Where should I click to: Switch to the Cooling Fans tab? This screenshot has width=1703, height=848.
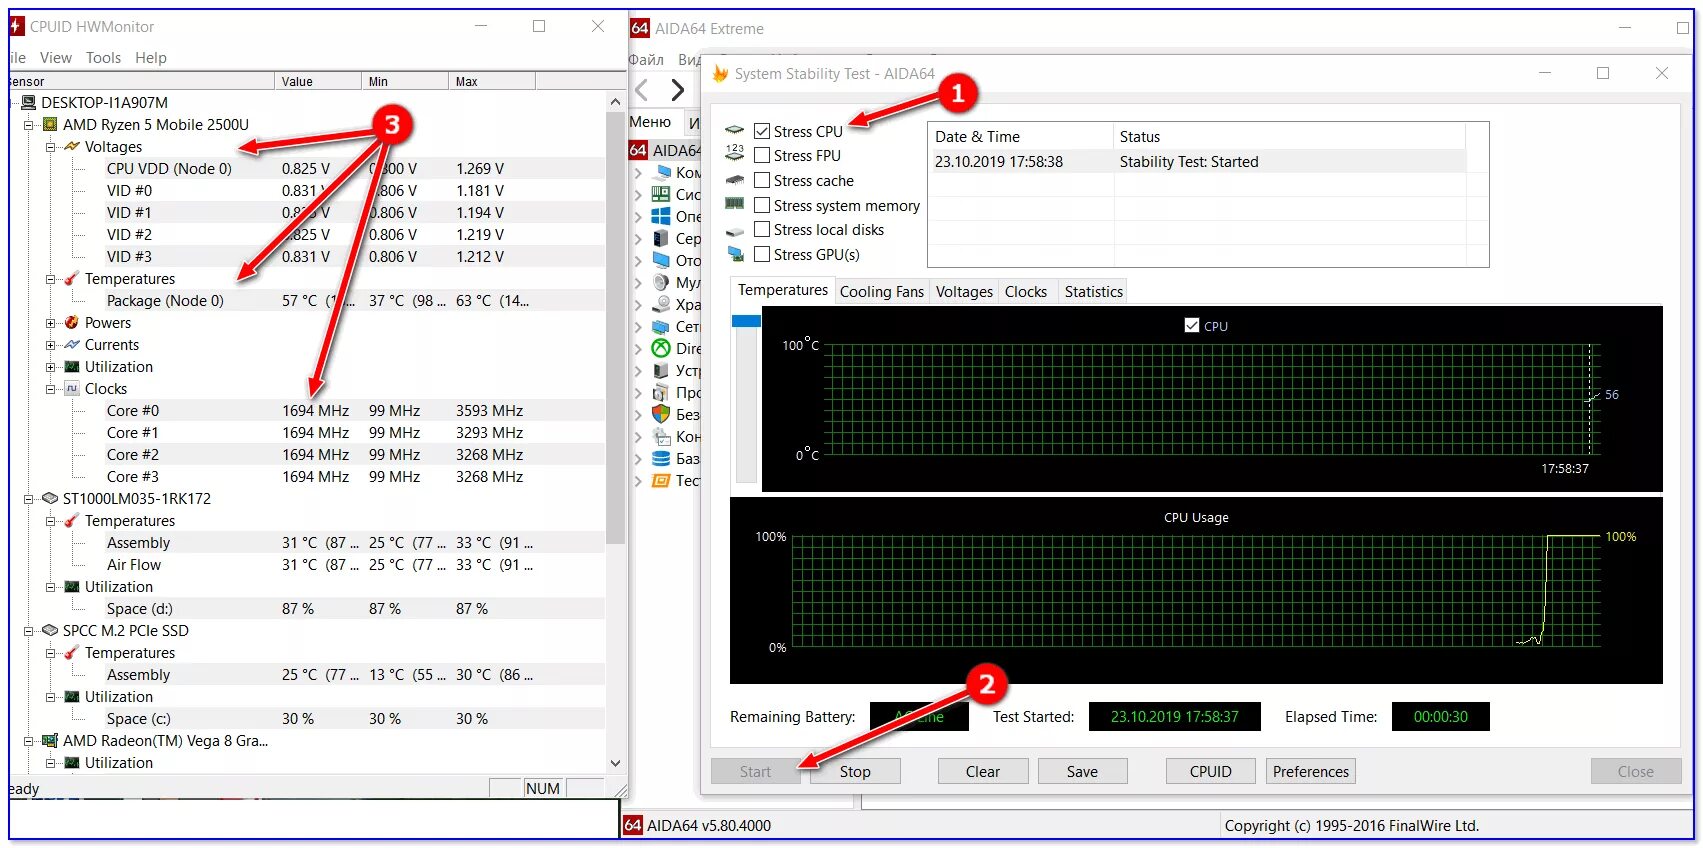[881, 291]
